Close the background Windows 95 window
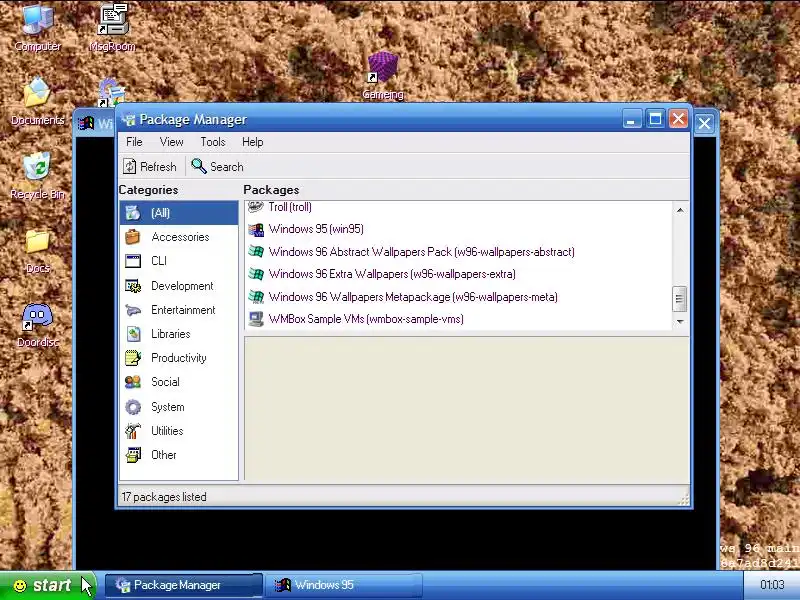The height and width of the screenshot is (600, 800). (x=704, y=123)
